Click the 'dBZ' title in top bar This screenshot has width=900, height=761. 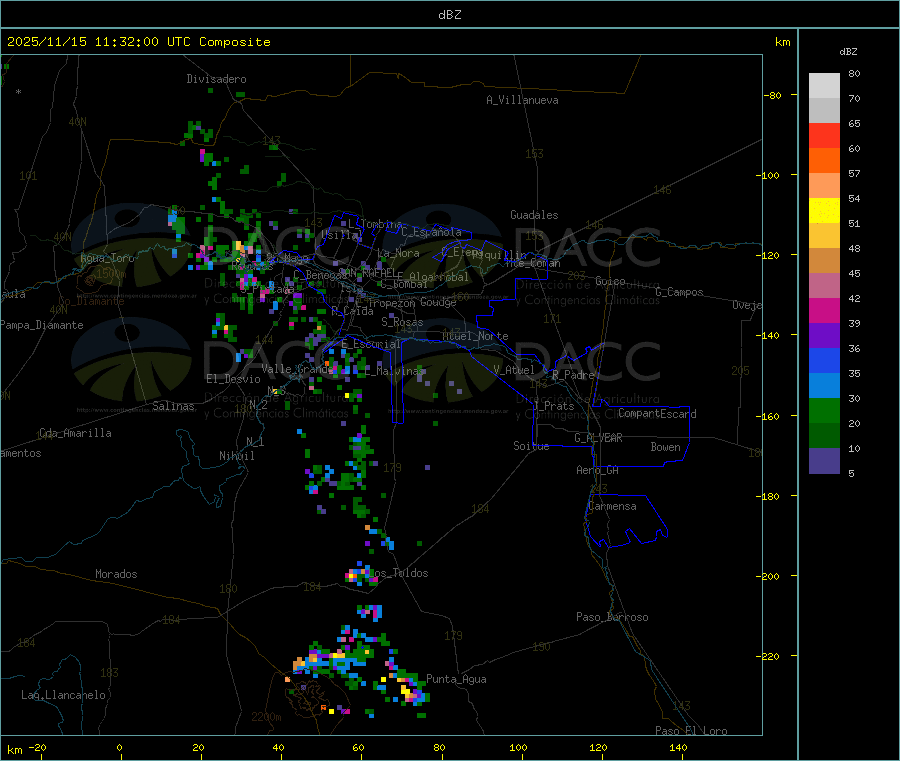pyautogui.click(x=449, y=15)
